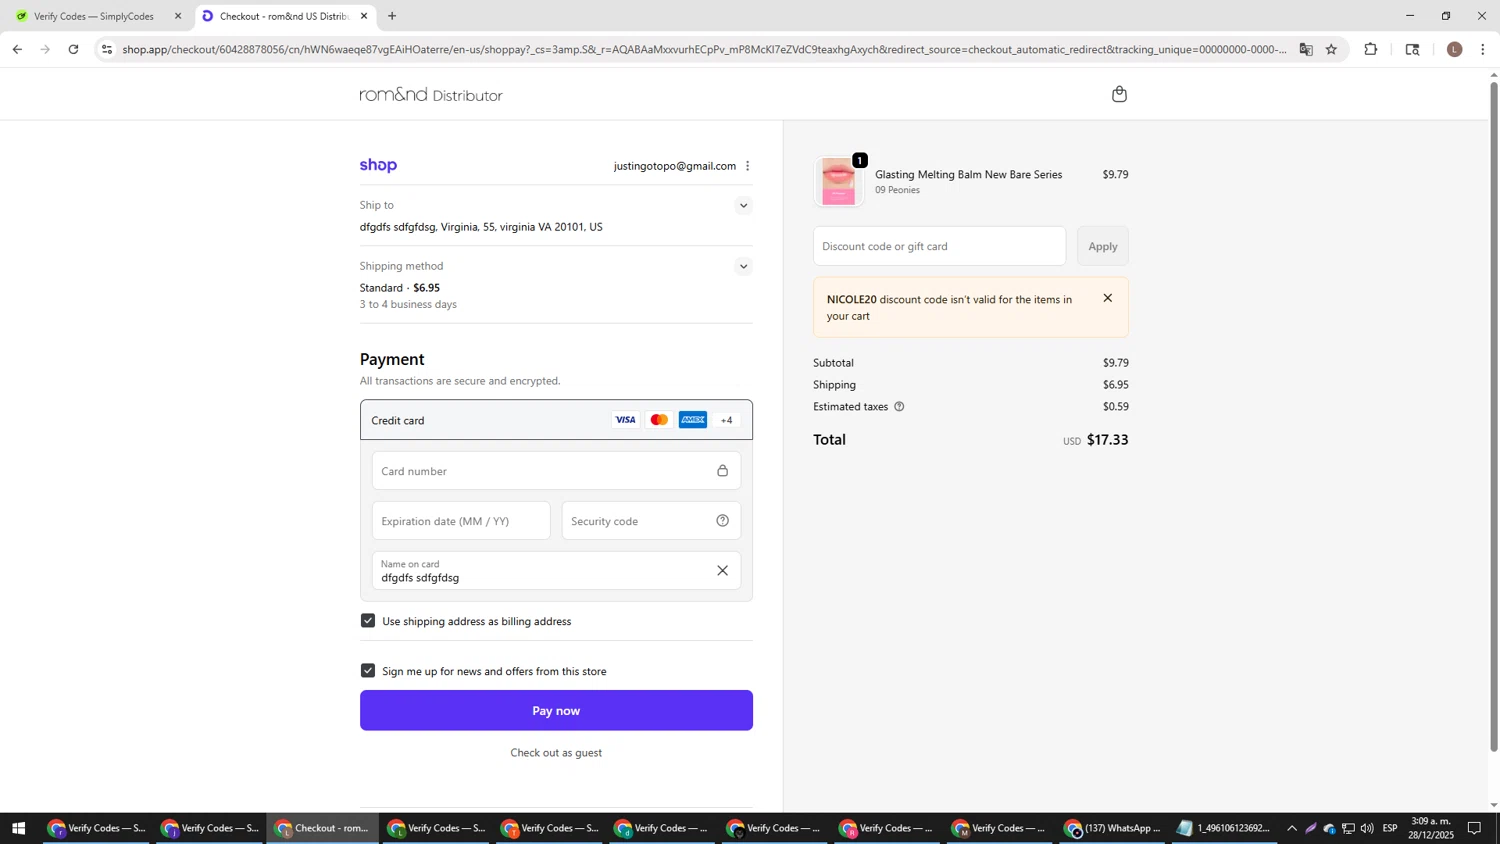Open the taskbar clock showing 3:09 a. m.
This screenshot has width=1500, height=844.
tap(1431, 828)
